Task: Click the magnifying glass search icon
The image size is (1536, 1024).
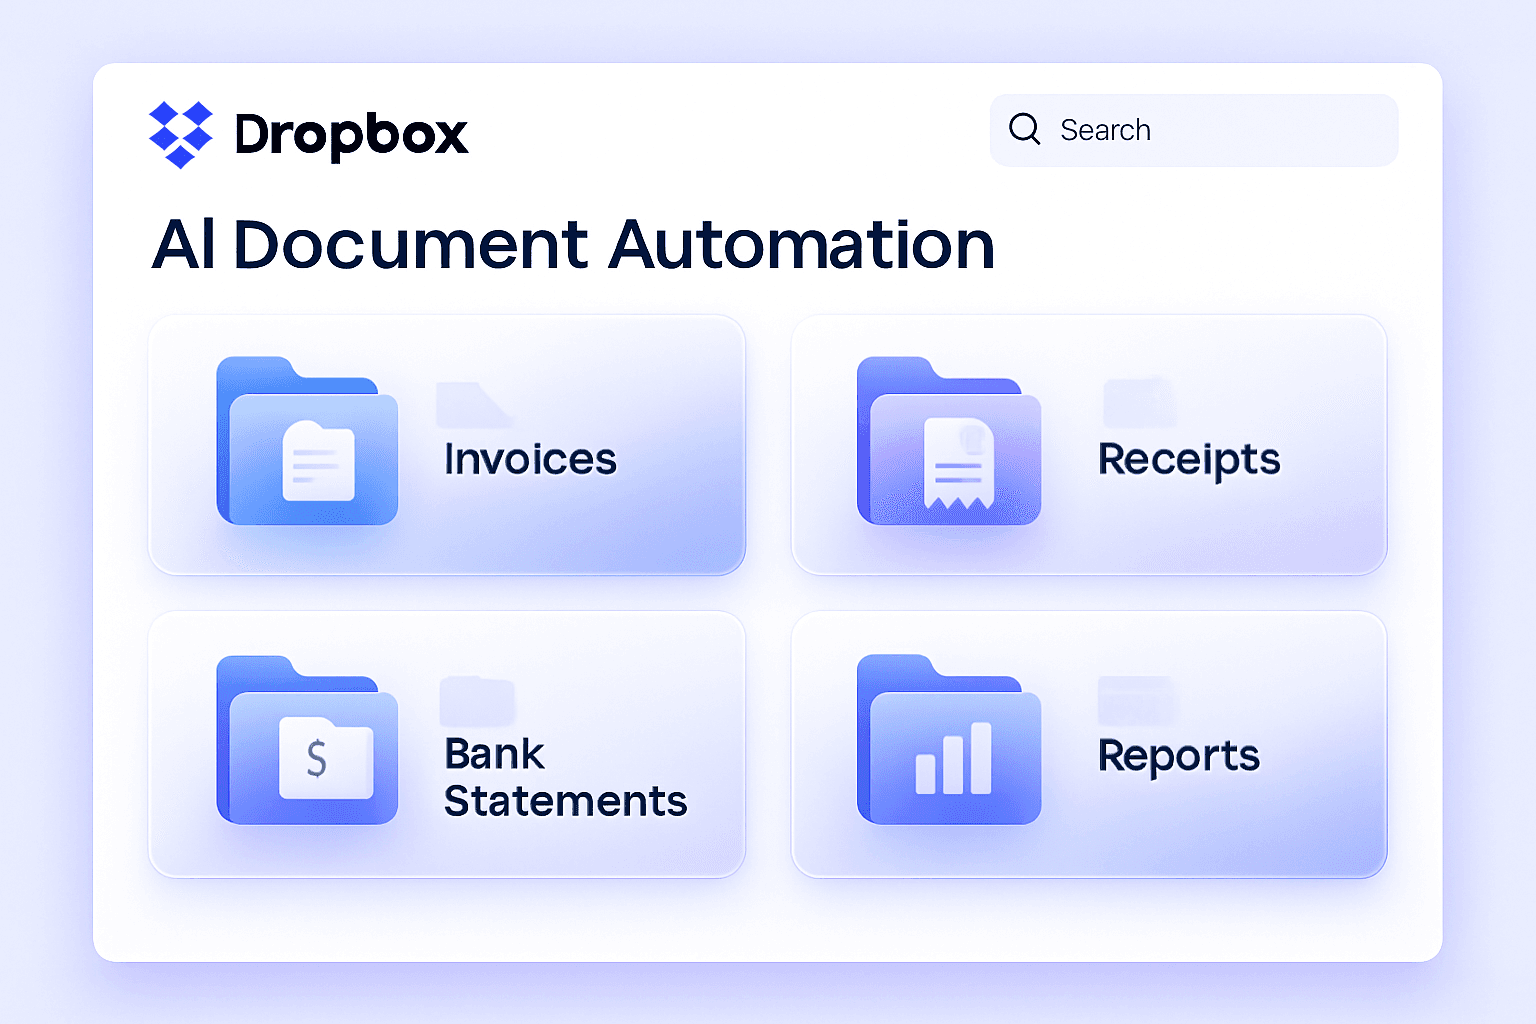Action: pyautogui.click(x=1024, y=129)
